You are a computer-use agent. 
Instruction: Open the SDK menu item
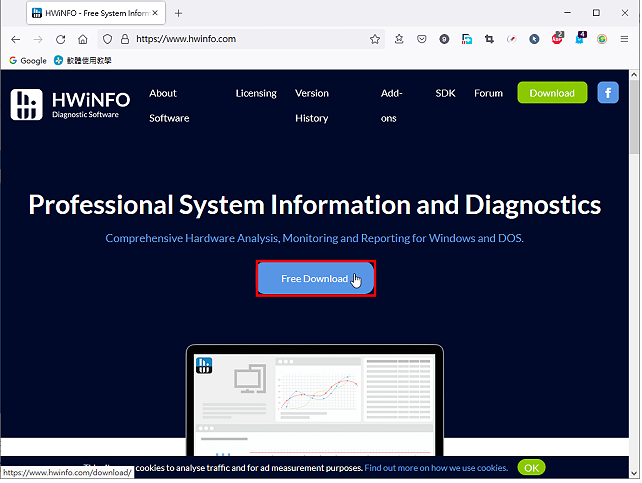point(445,93)
